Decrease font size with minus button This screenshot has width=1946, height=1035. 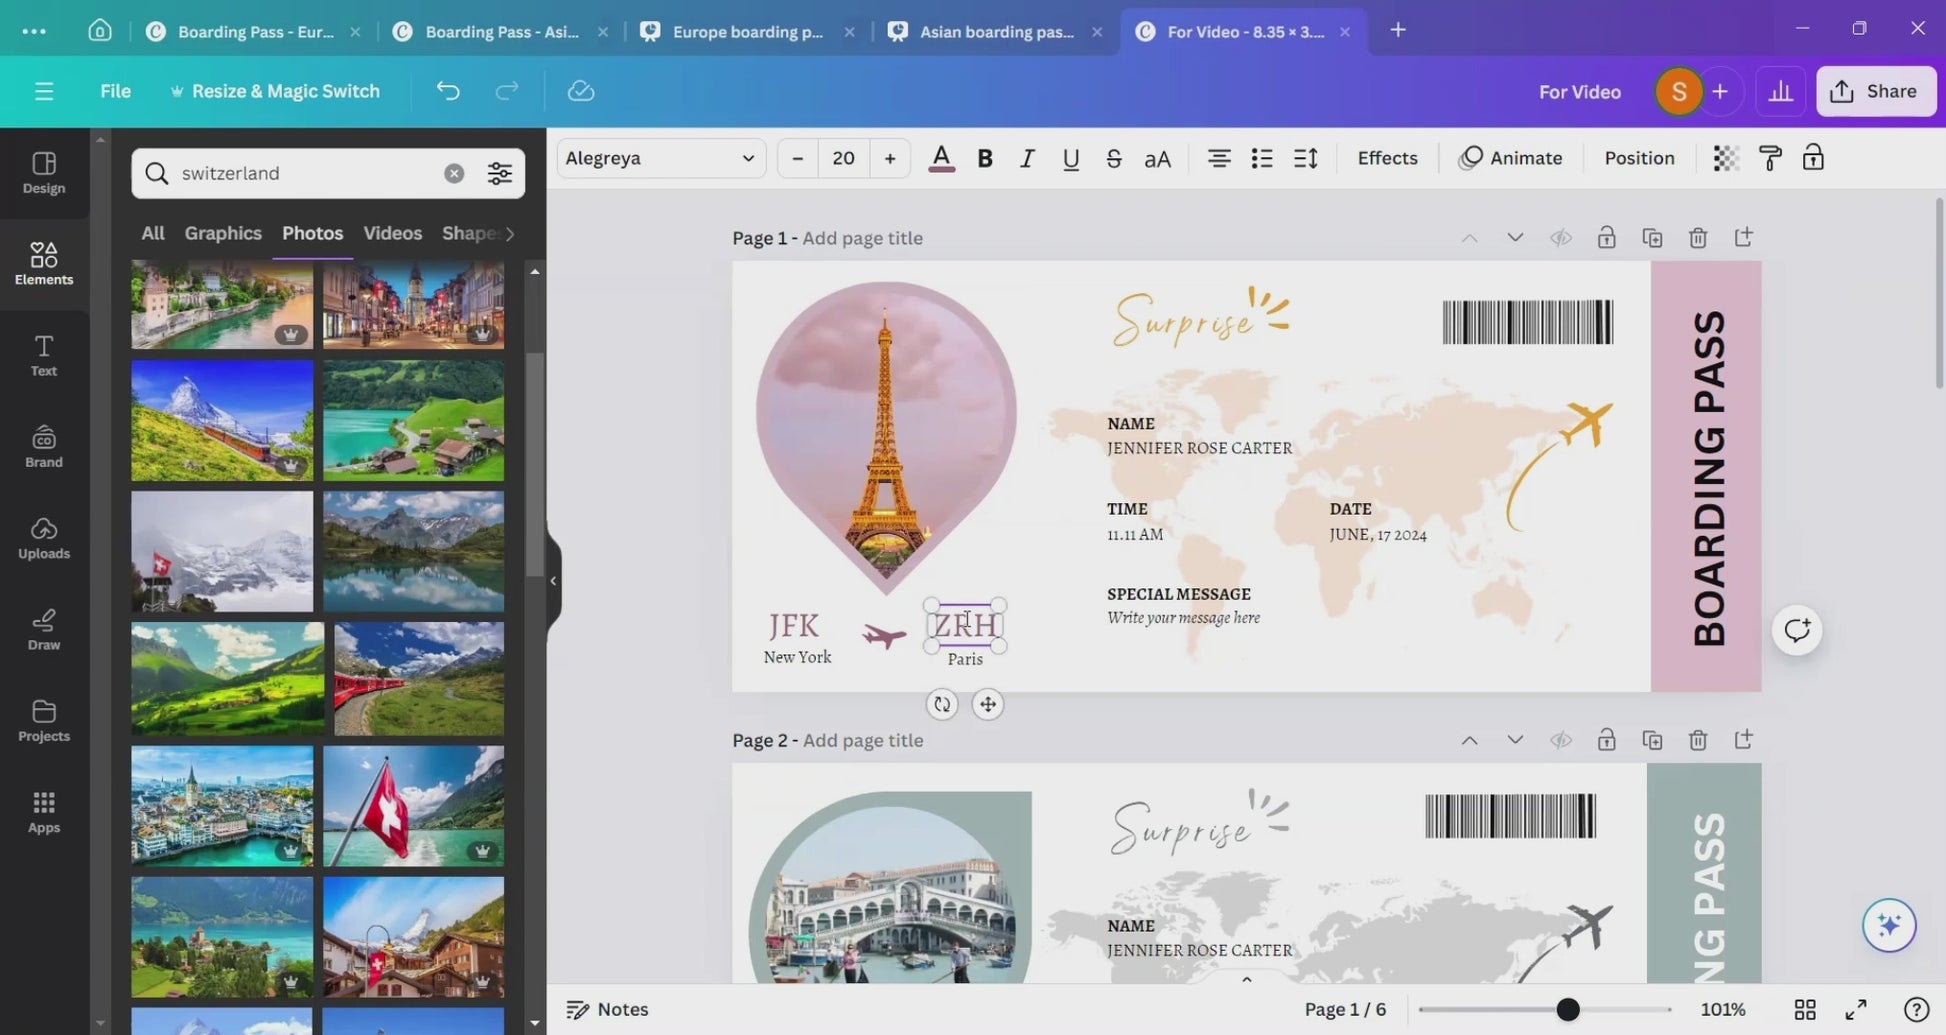click(x=797, y=158)
